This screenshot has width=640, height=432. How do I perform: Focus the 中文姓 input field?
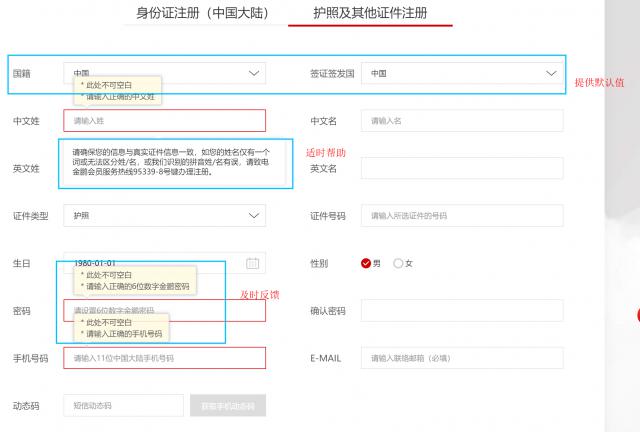[165, 121]
